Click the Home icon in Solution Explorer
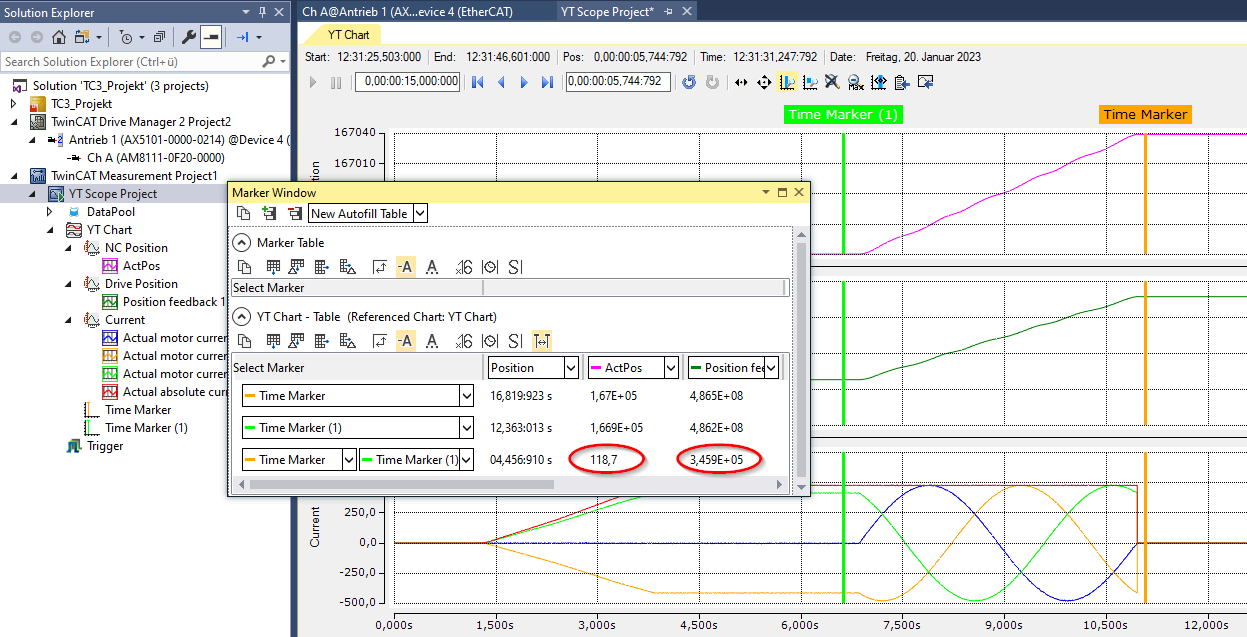1247x637 pixels. [x=59, y=37]
